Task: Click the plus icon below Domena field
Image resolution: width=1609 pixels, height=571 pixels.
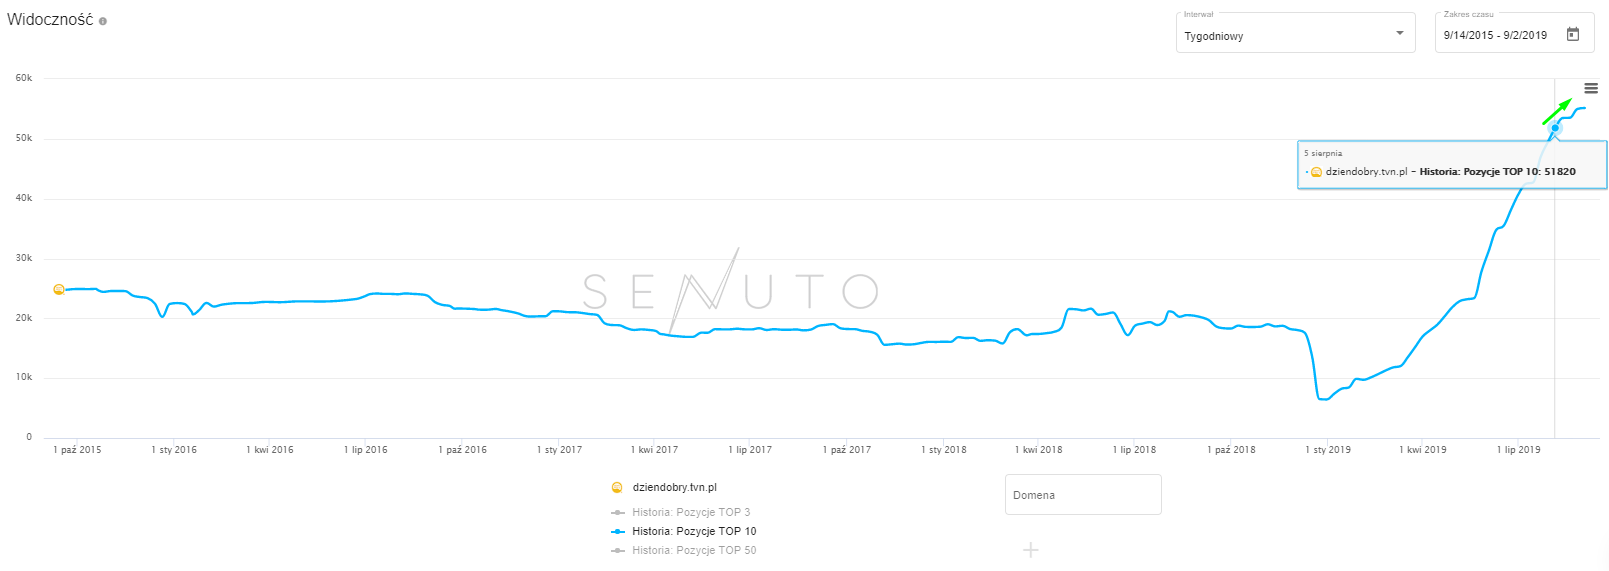Action: 1031,550
